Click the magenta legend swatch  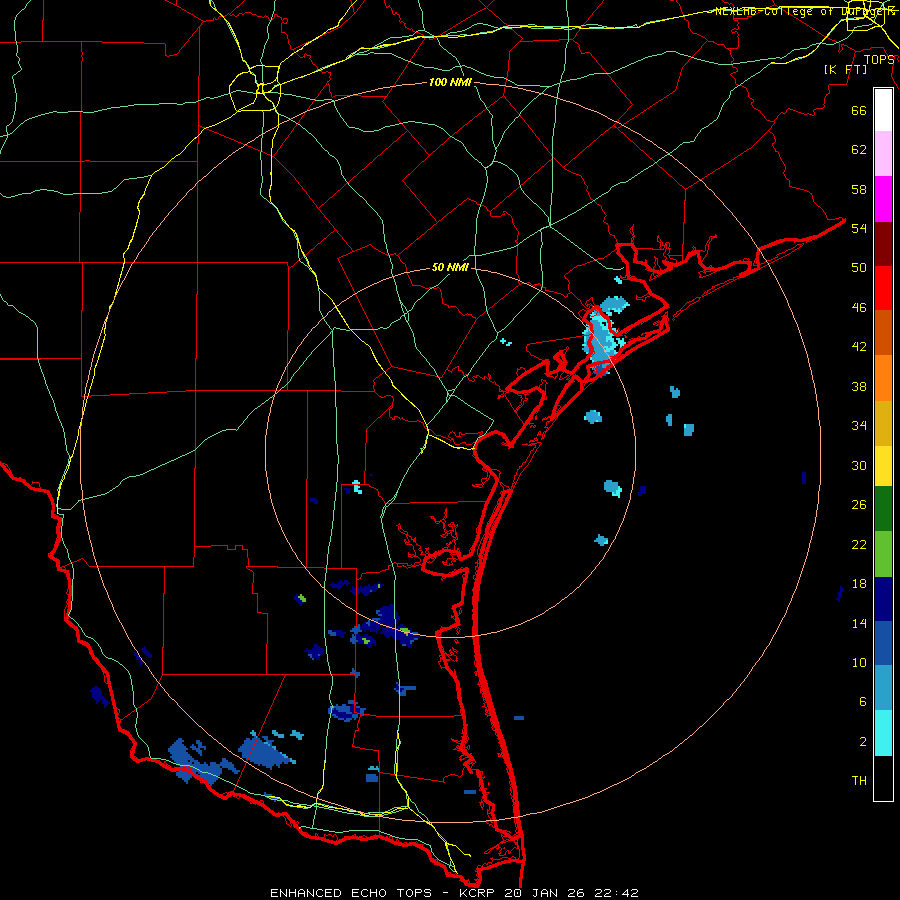pos(883,199)
